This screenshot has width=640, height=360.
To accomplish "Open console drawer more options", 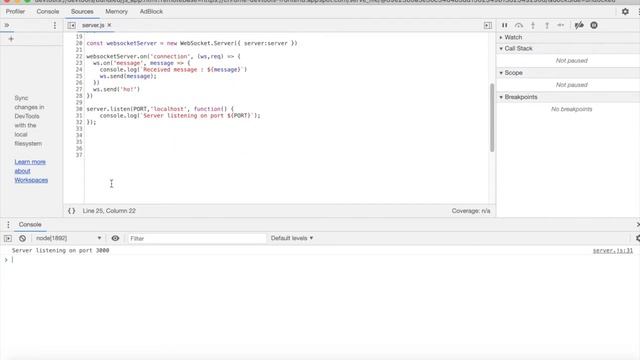I will click(x=8, y=224).
